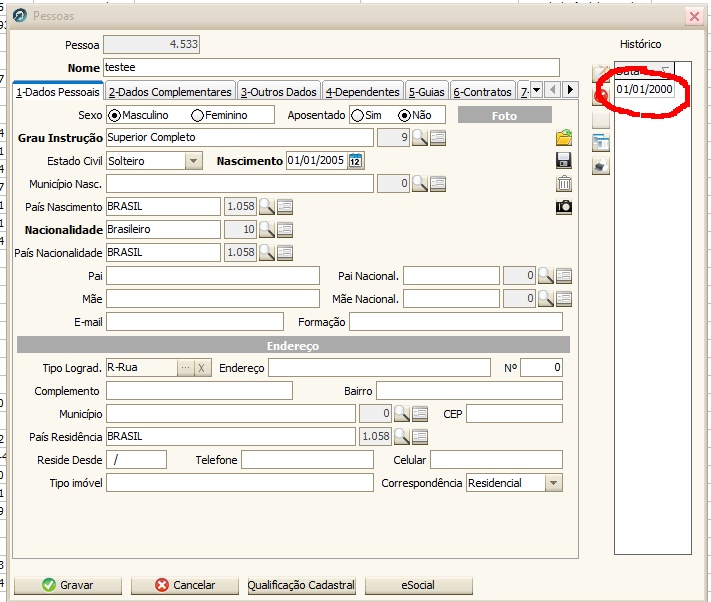This screenshot has width=711, height=602.
Task: Click the eSocial button
Action: point(419,585)
